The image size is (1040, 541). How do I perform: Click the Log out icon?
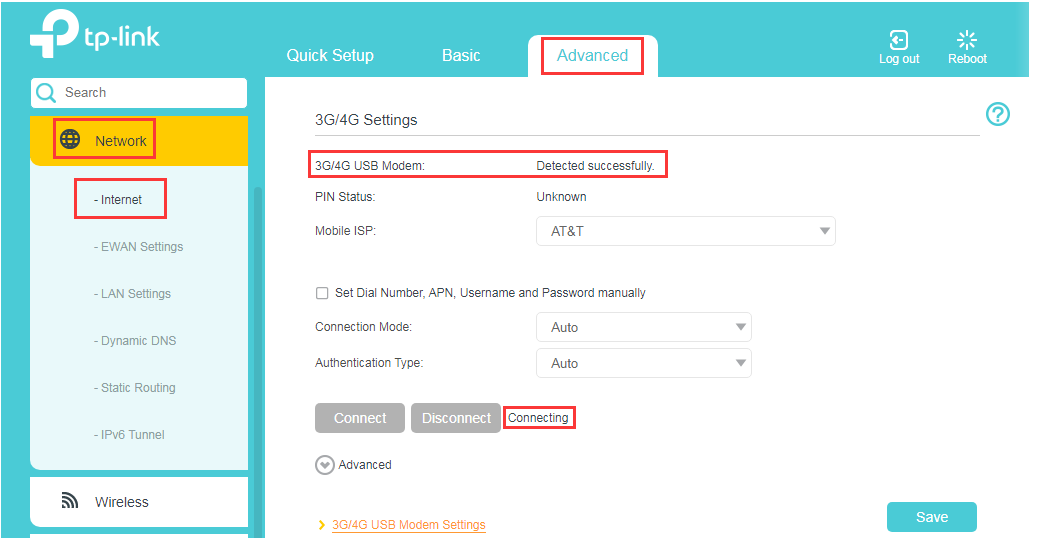coord(898,40)
